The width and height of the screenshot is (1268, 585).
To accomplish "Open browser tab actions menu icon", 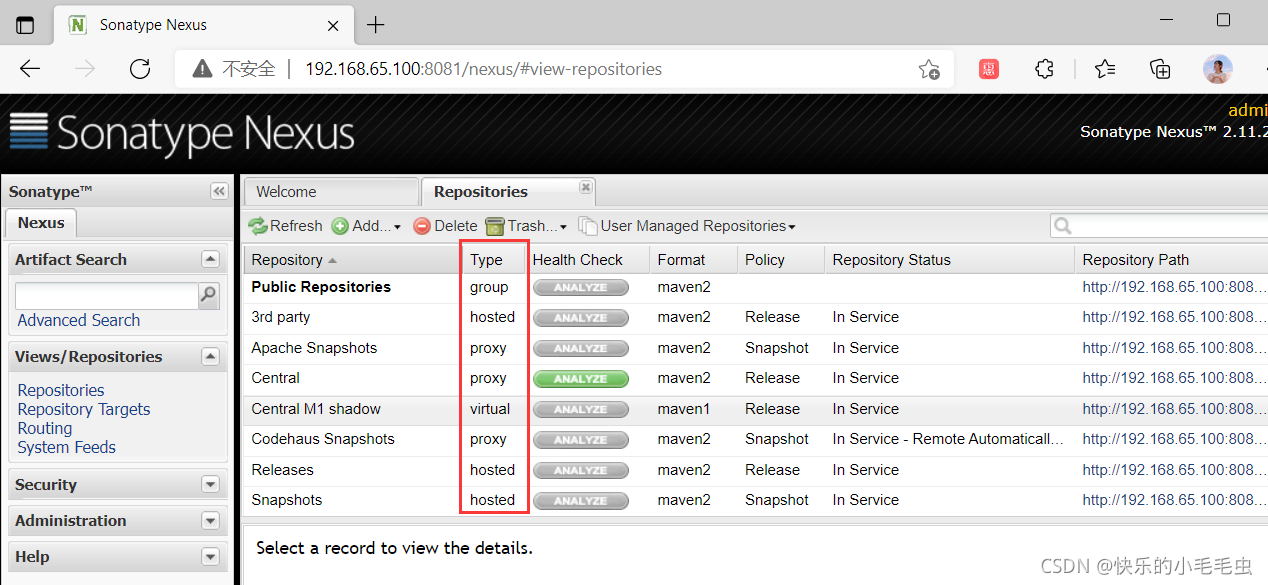I will coord(25,25).
